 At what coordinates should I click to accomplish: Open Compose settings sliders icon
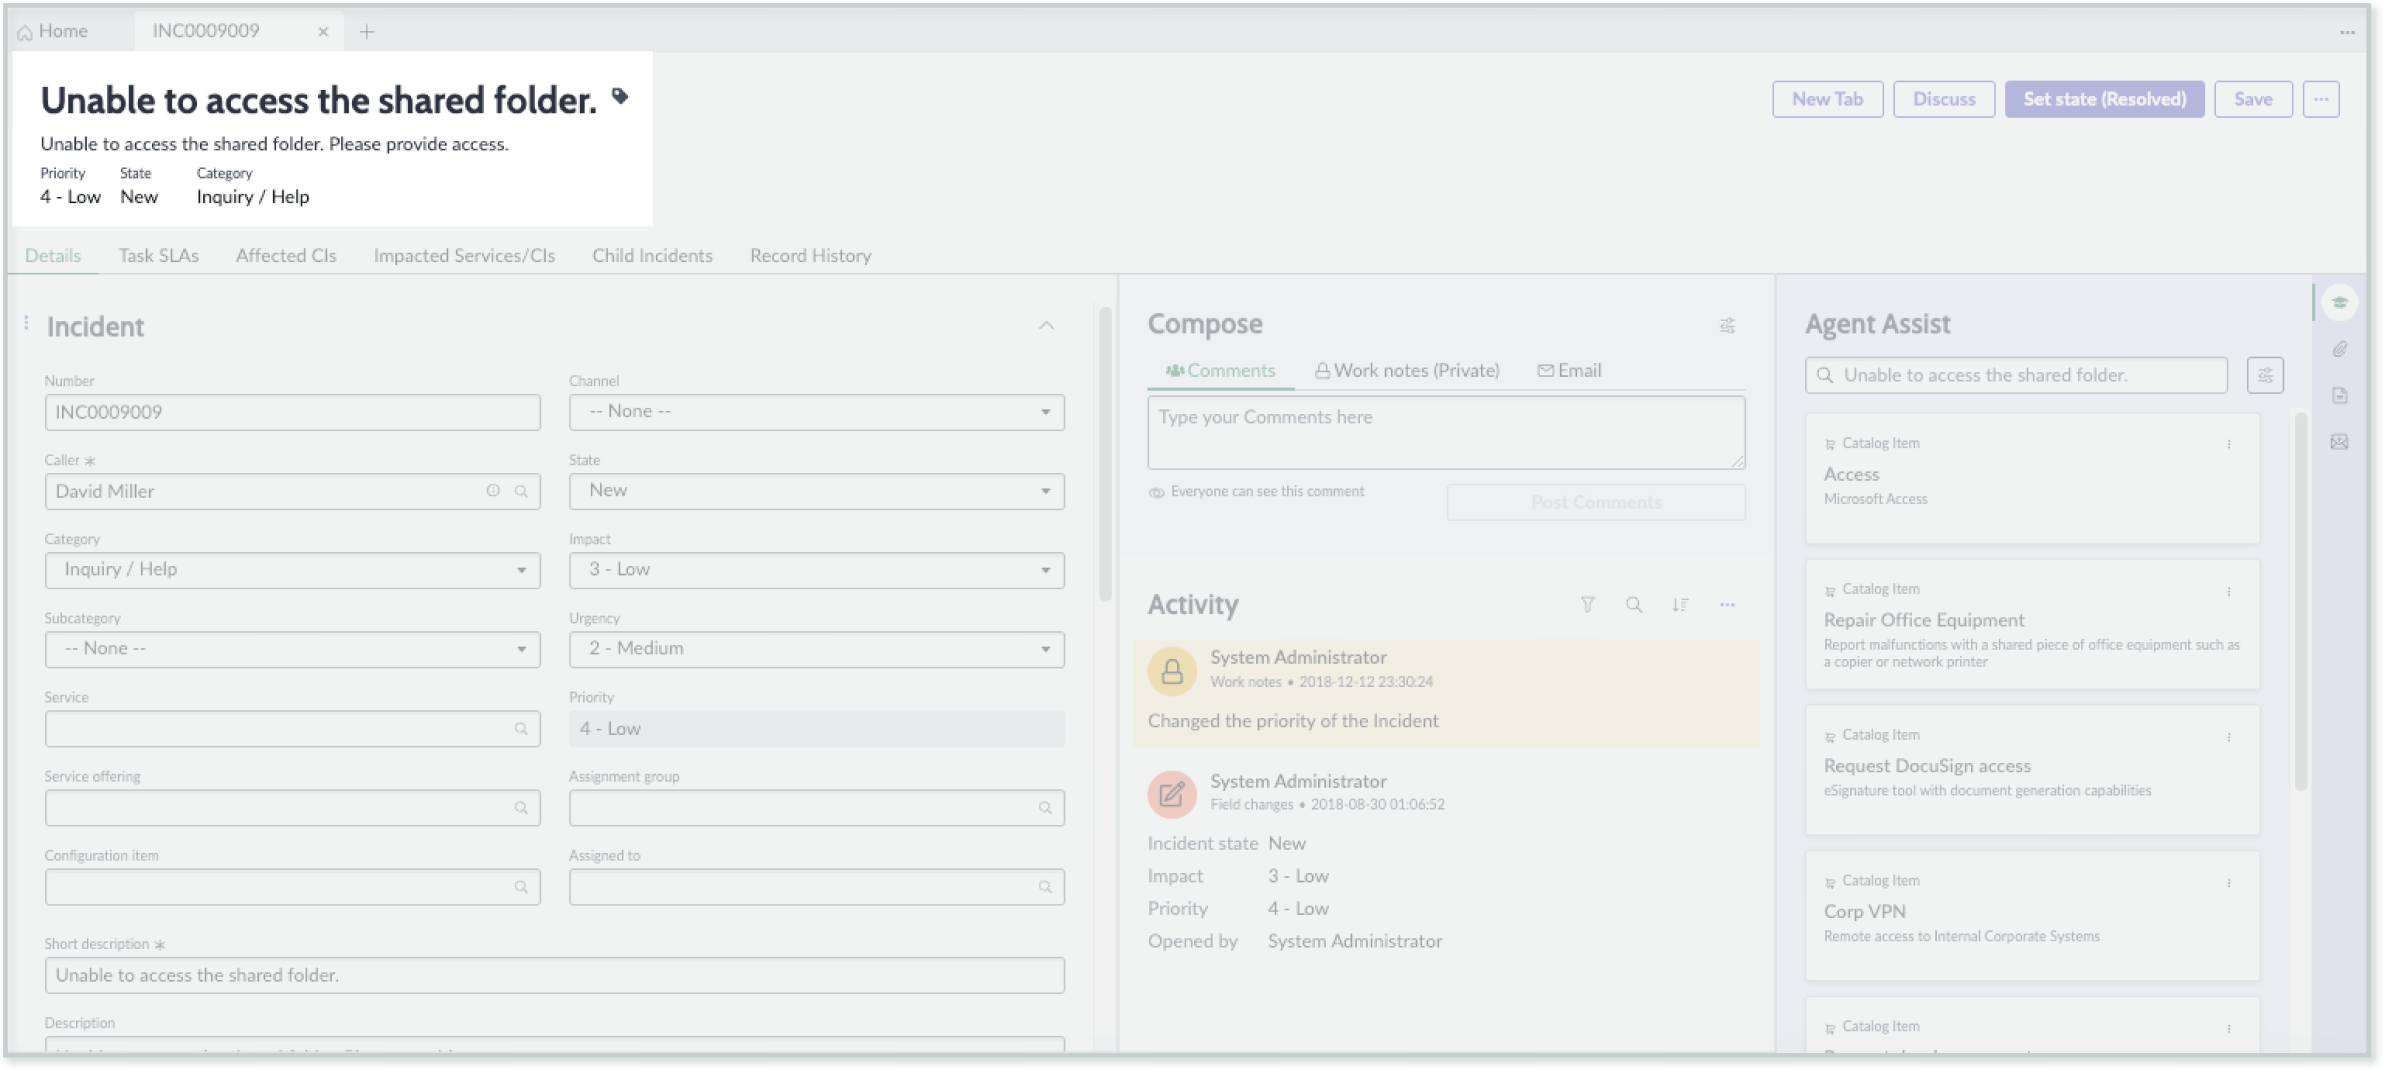point(1728,325)
